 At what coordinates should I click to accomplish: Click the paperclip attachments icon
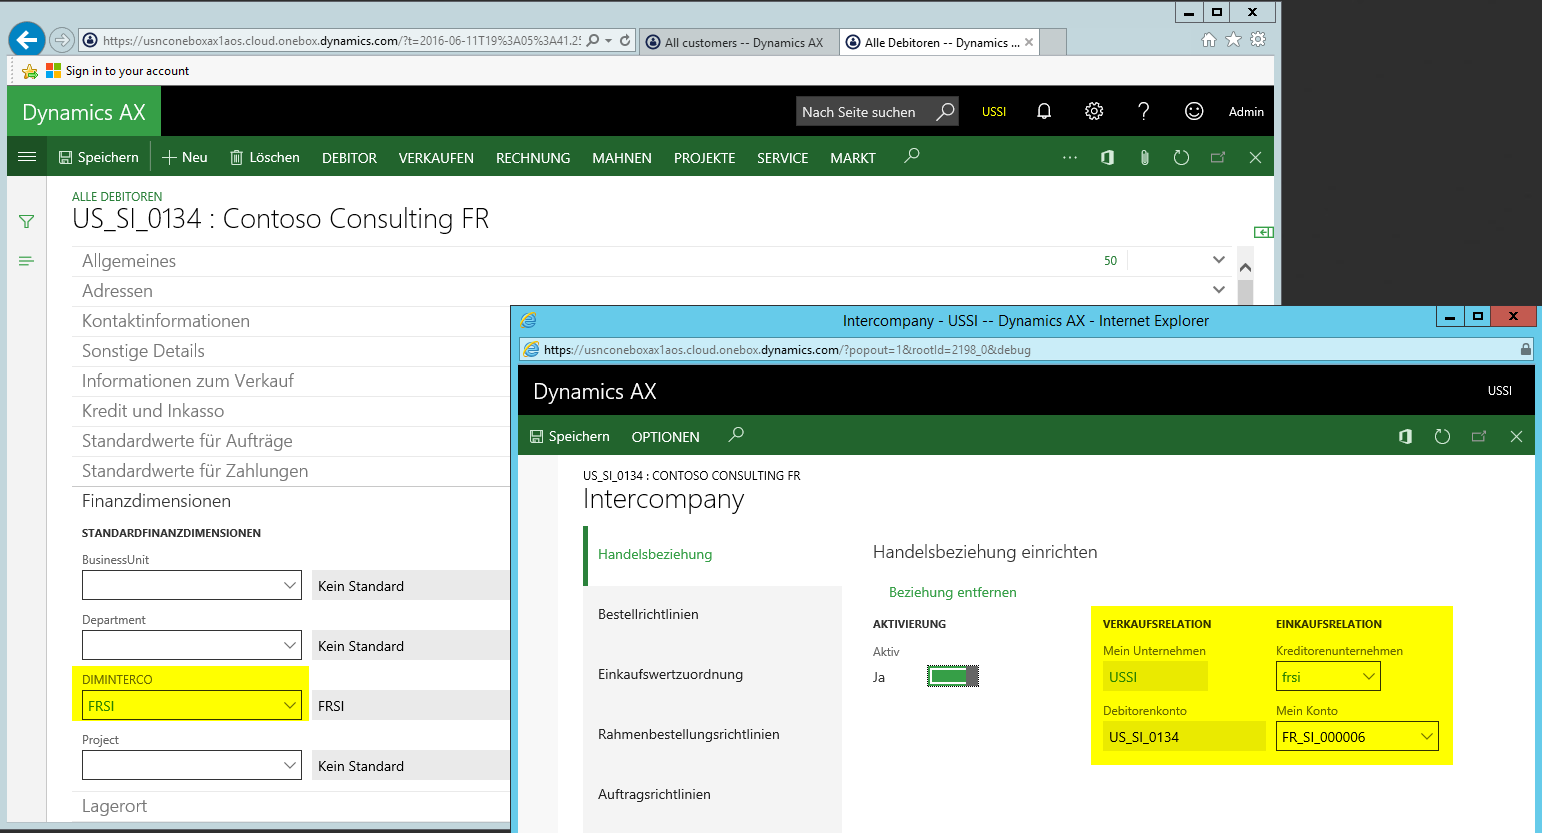click(1144, 157)
